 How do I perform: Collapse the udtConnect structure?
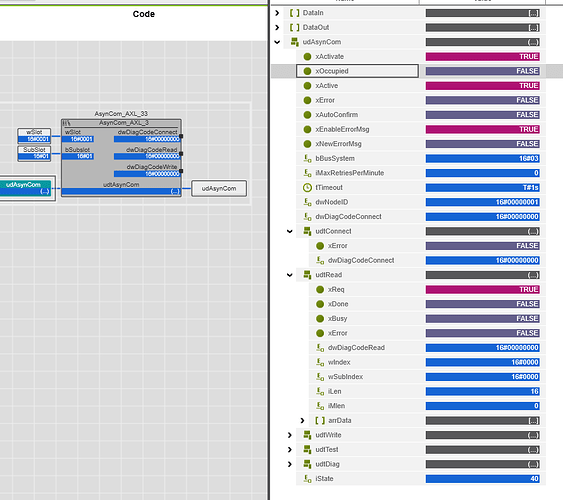(x=290, y=232)
